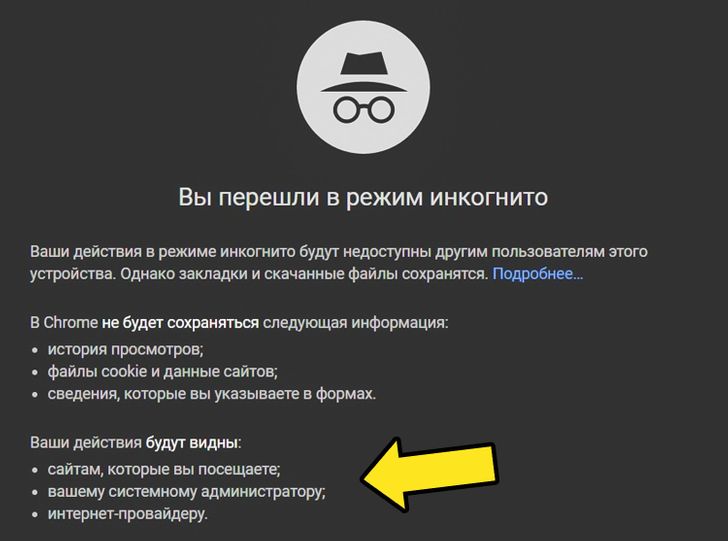Open the "Подробнее…" link
The height and width of the screenshot is (541, 728).
[538, 274]
